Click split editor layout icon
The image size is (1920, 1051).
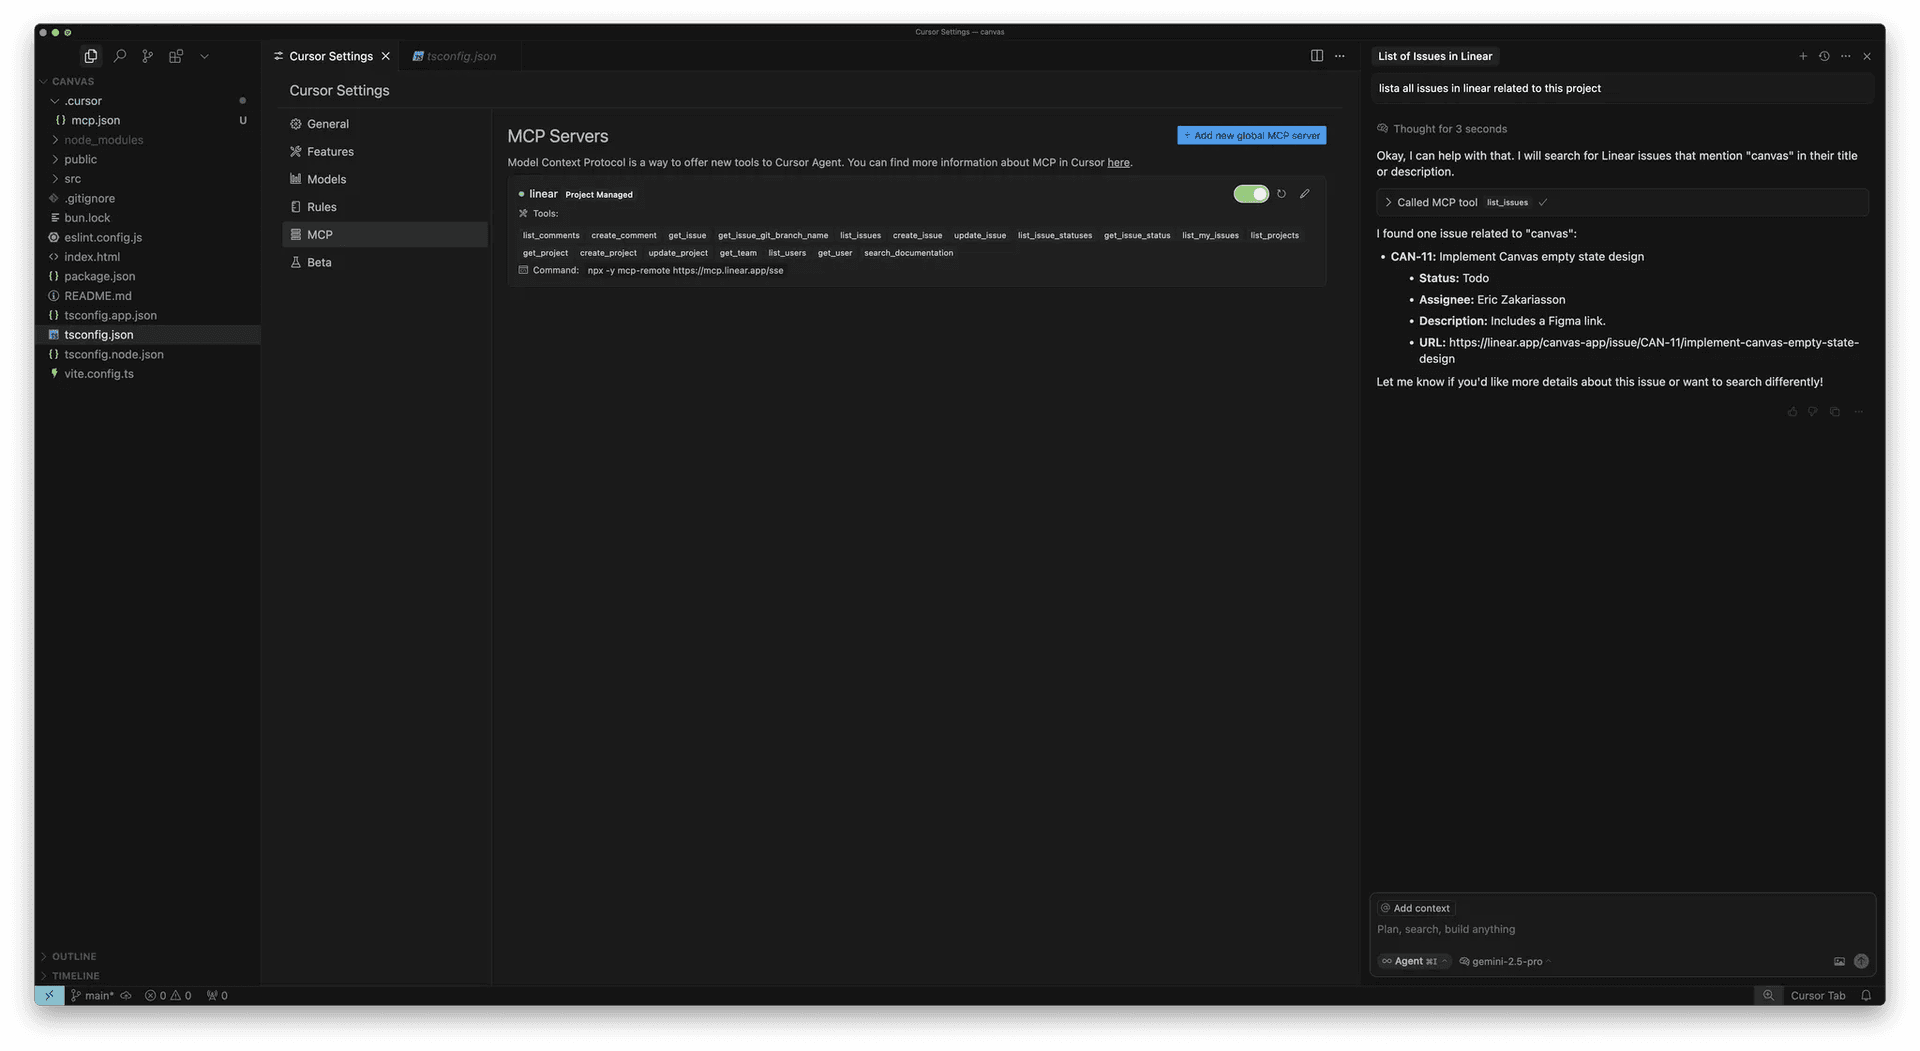[x=1317, y=56]
